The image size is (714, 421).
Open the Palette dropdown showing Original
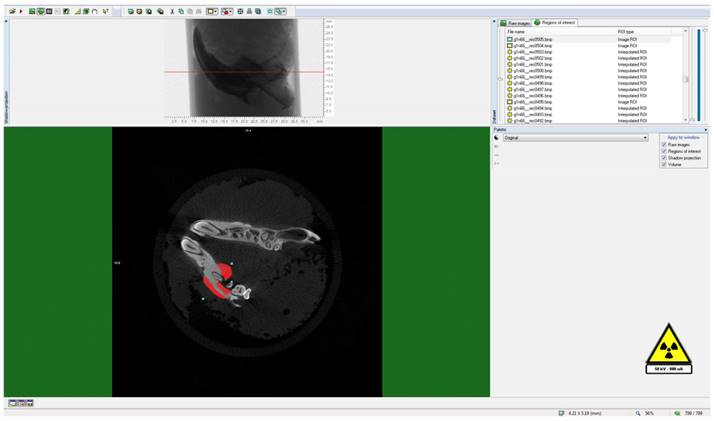[x=576, y=137]
